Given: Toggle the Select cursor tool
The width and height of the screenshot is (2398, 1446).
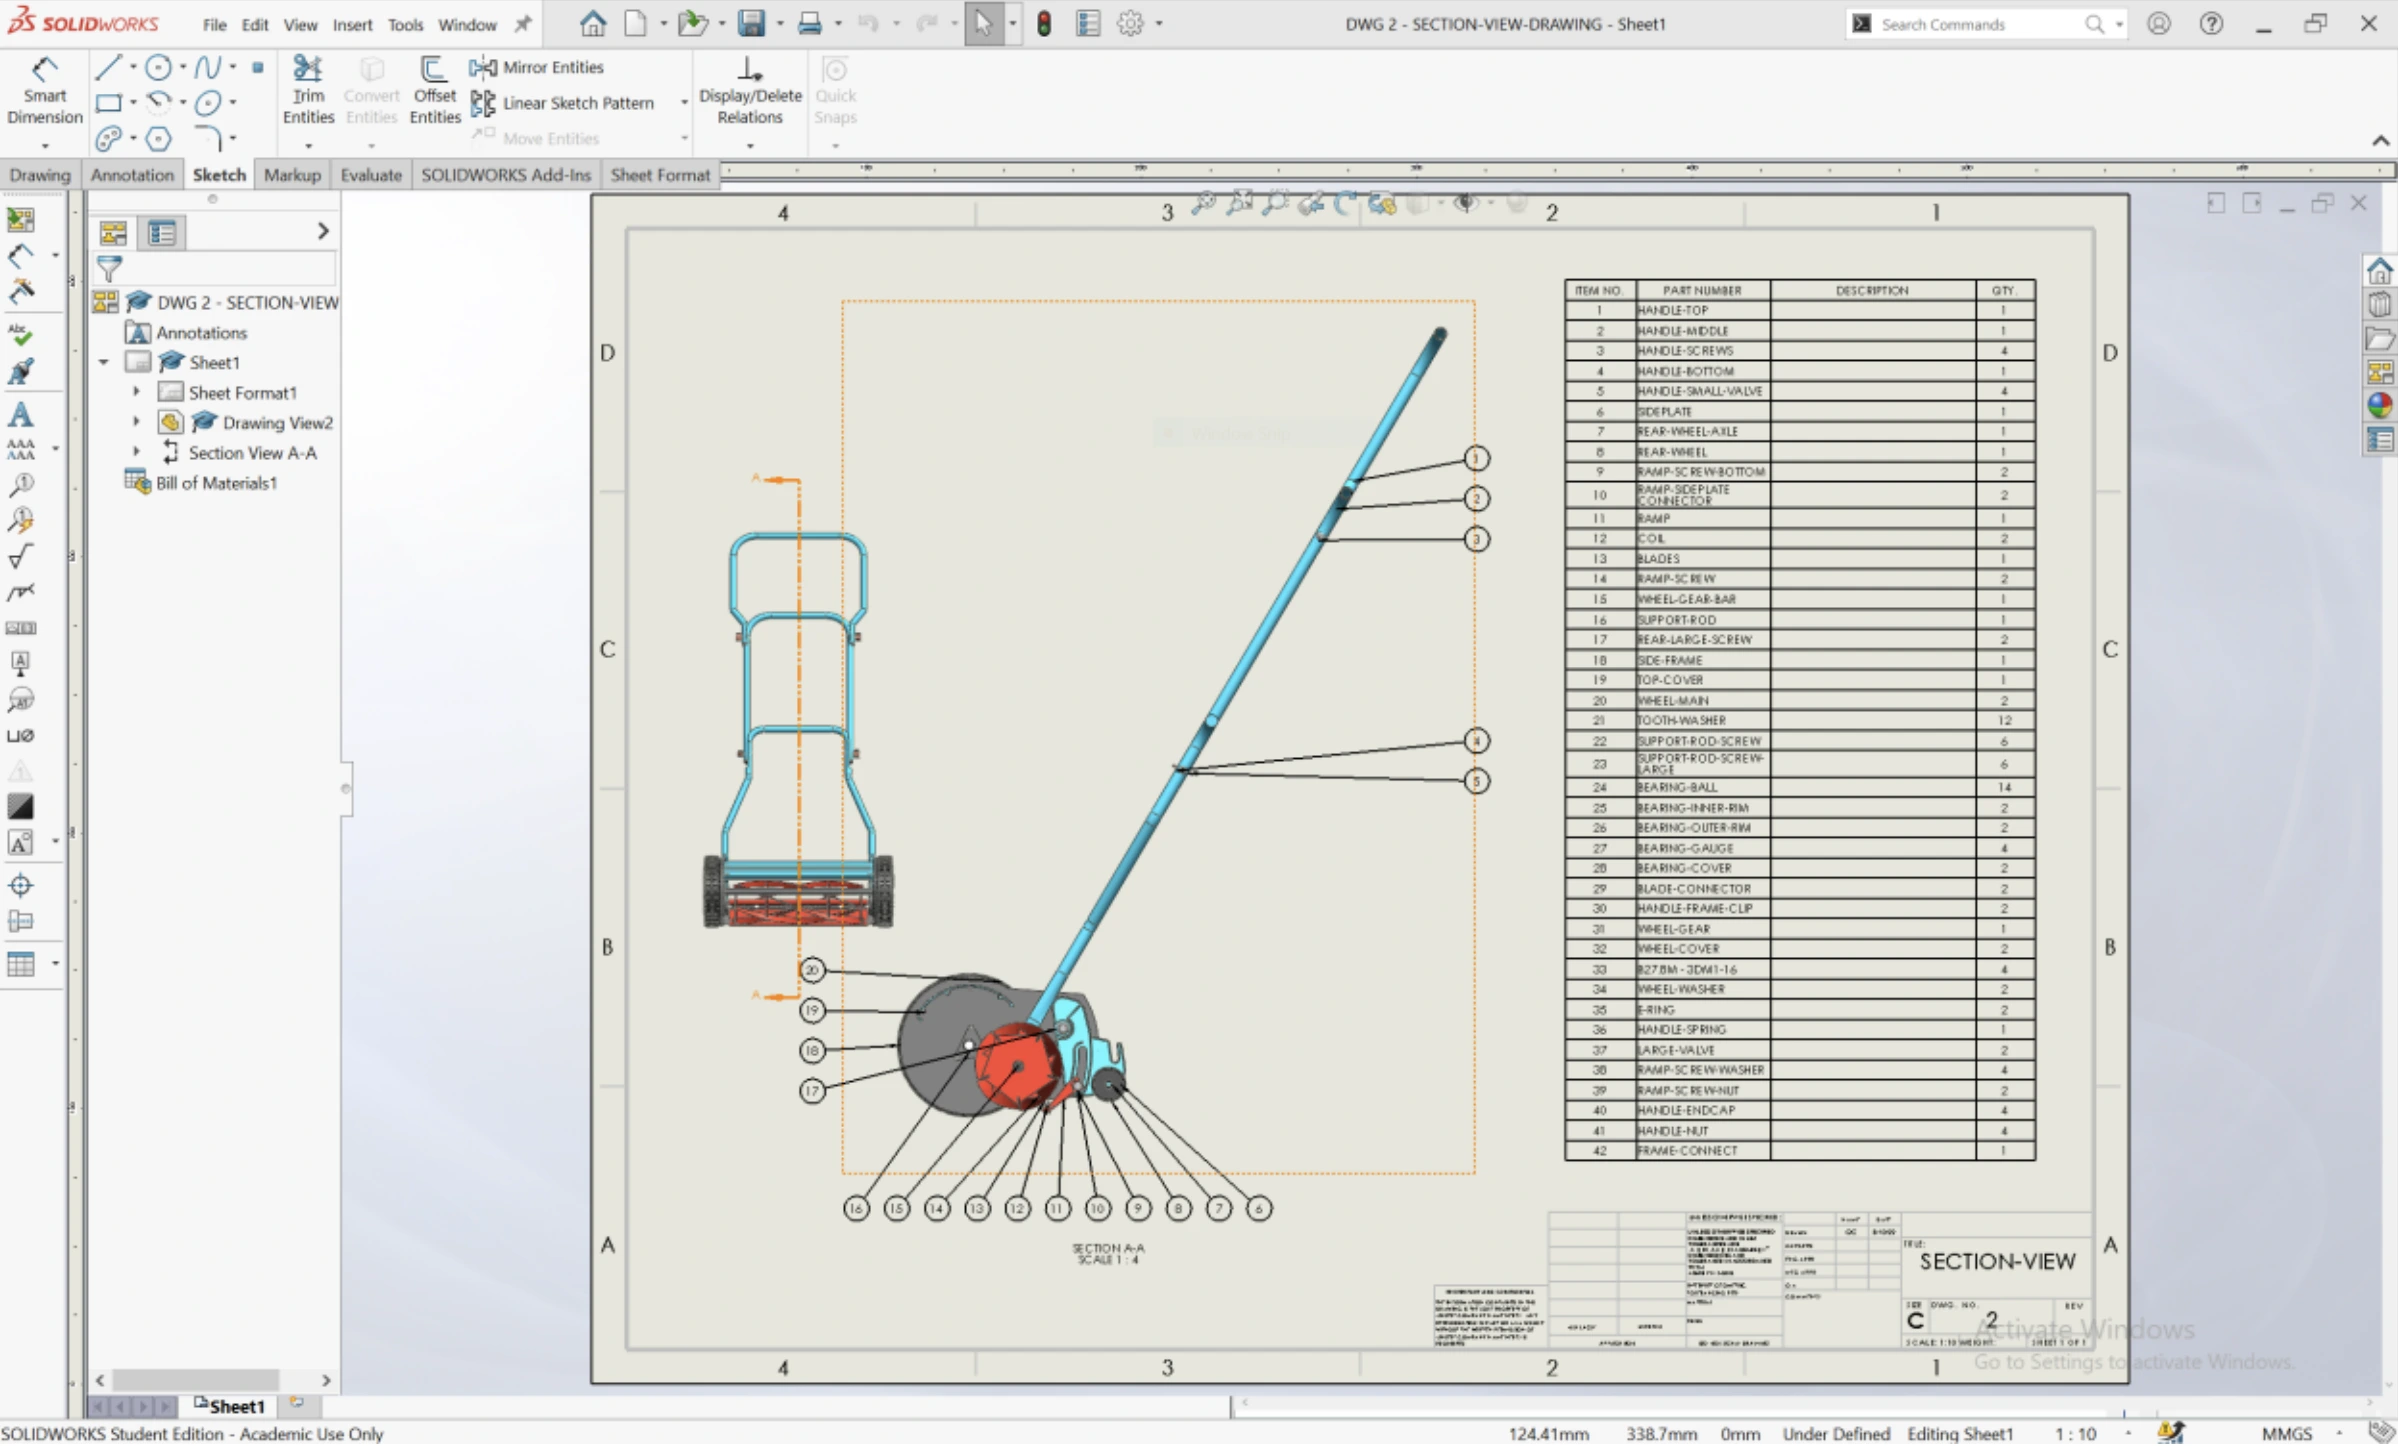Looking at the screenshot, I should (x=983, y=23).
